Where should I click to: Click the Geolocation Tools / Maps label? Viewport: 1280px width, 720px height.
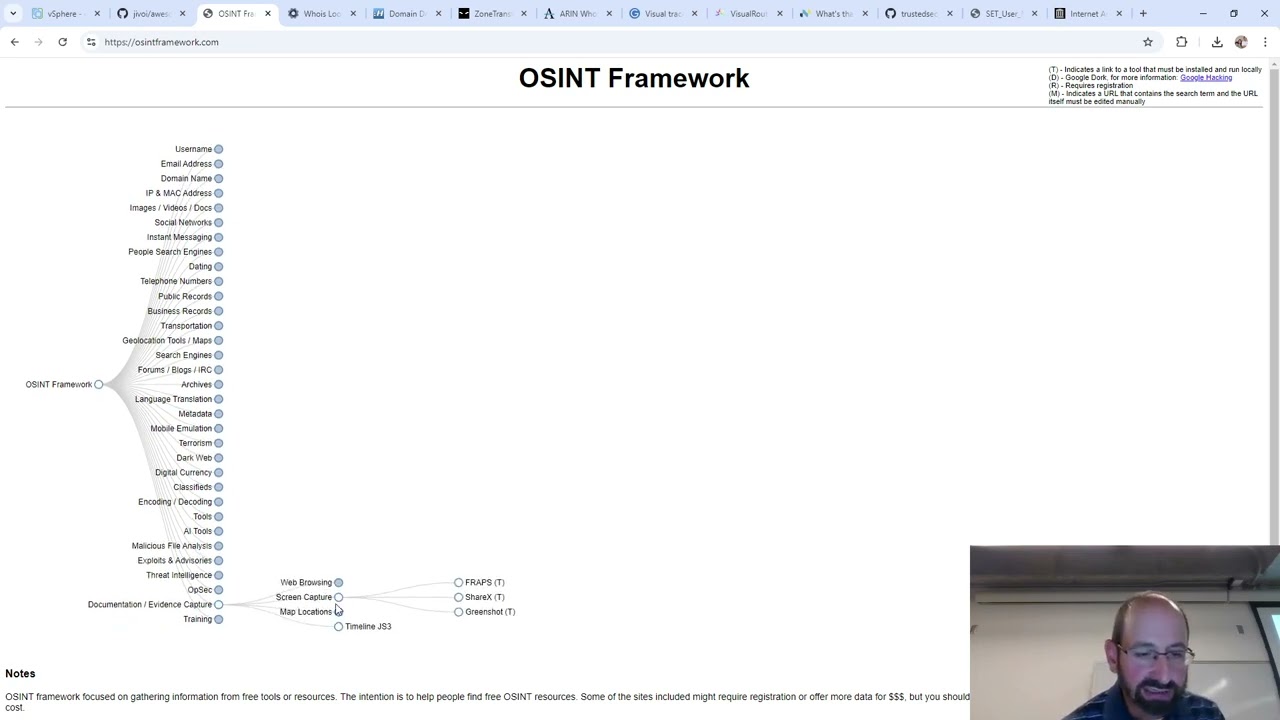pyautogui.click(x=167, y=340)
